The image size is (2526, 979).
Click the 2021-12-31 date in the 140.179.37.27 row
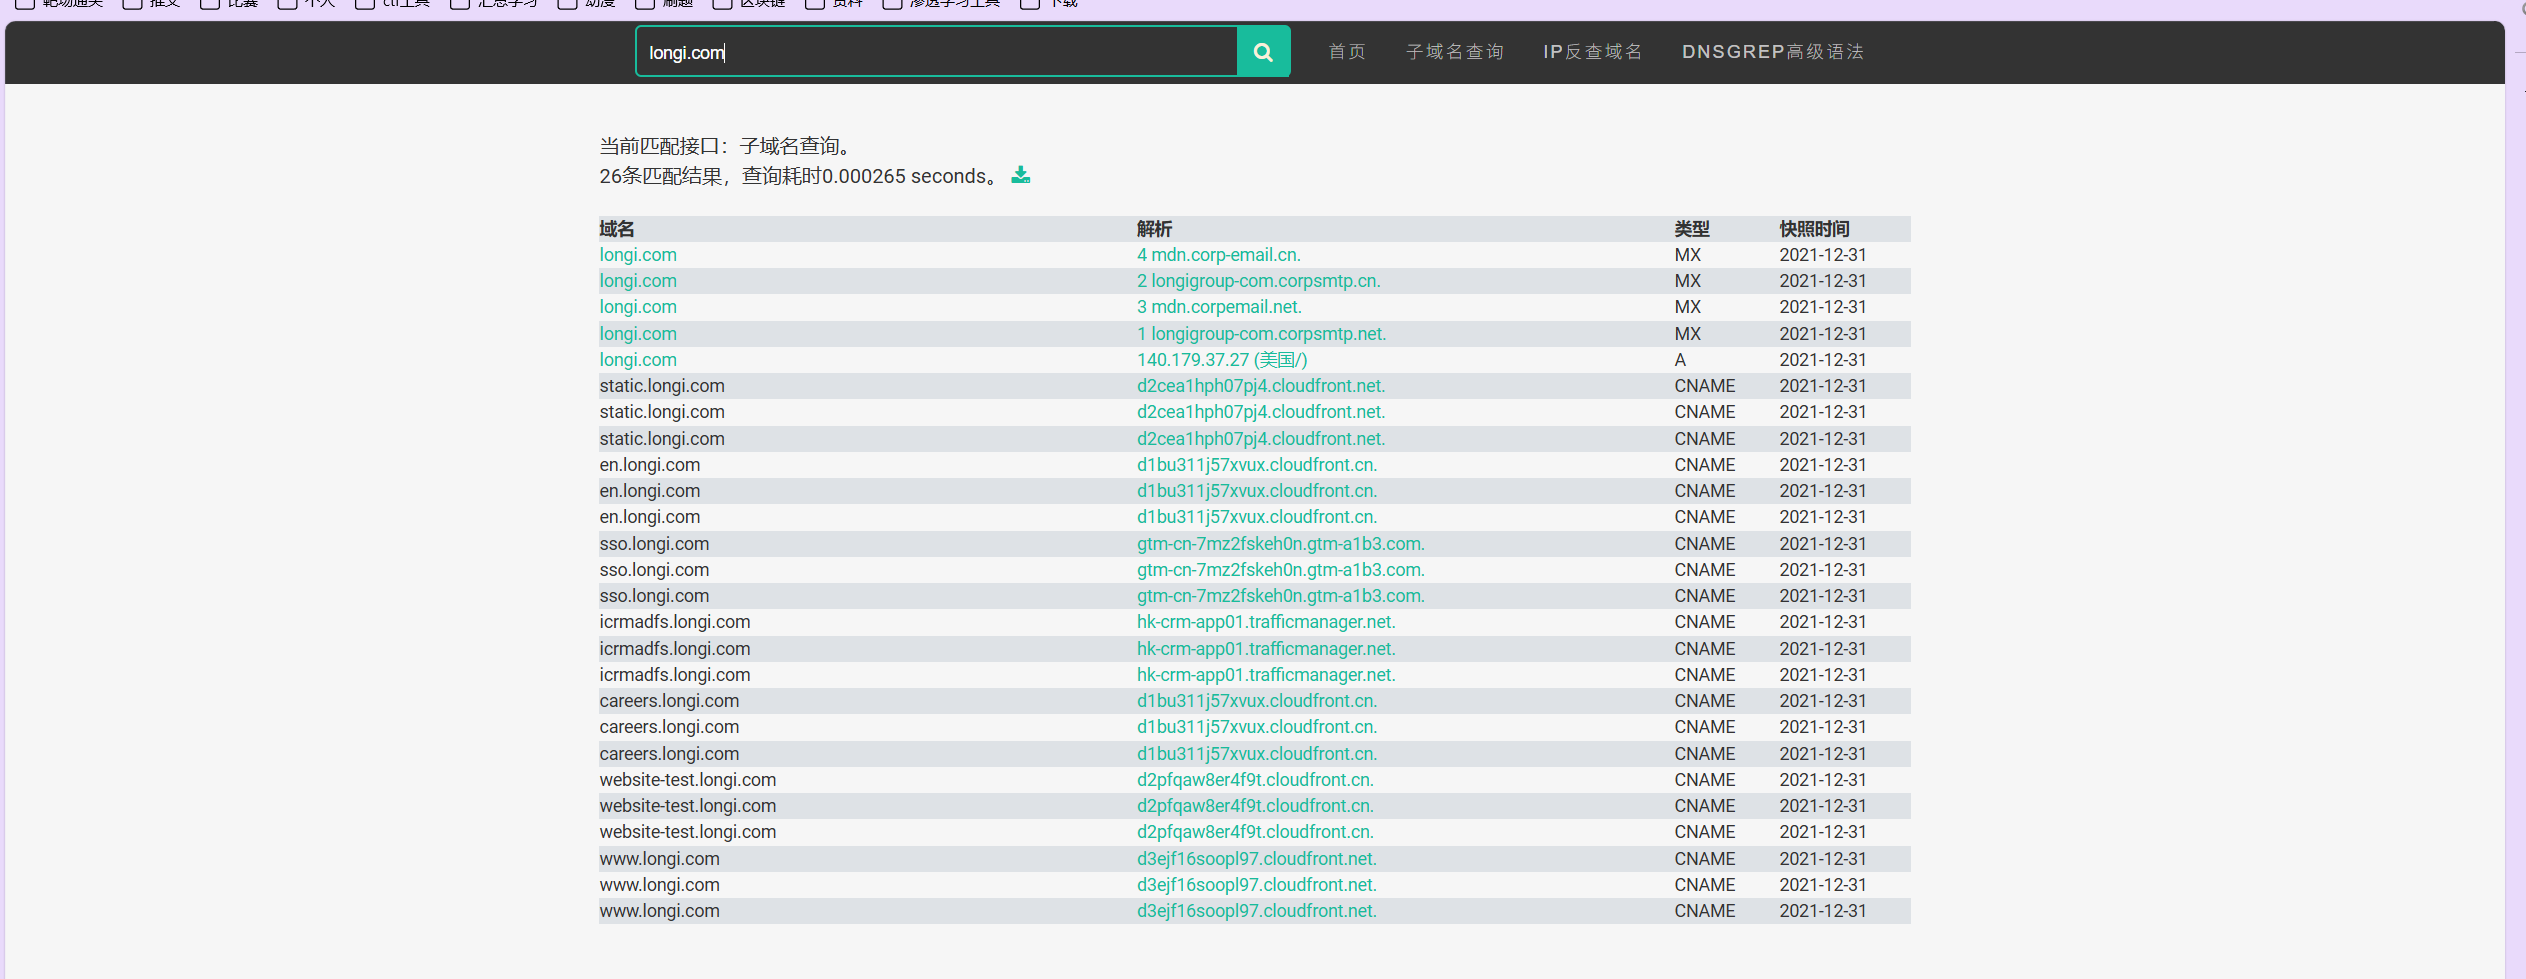[1822, 360]
